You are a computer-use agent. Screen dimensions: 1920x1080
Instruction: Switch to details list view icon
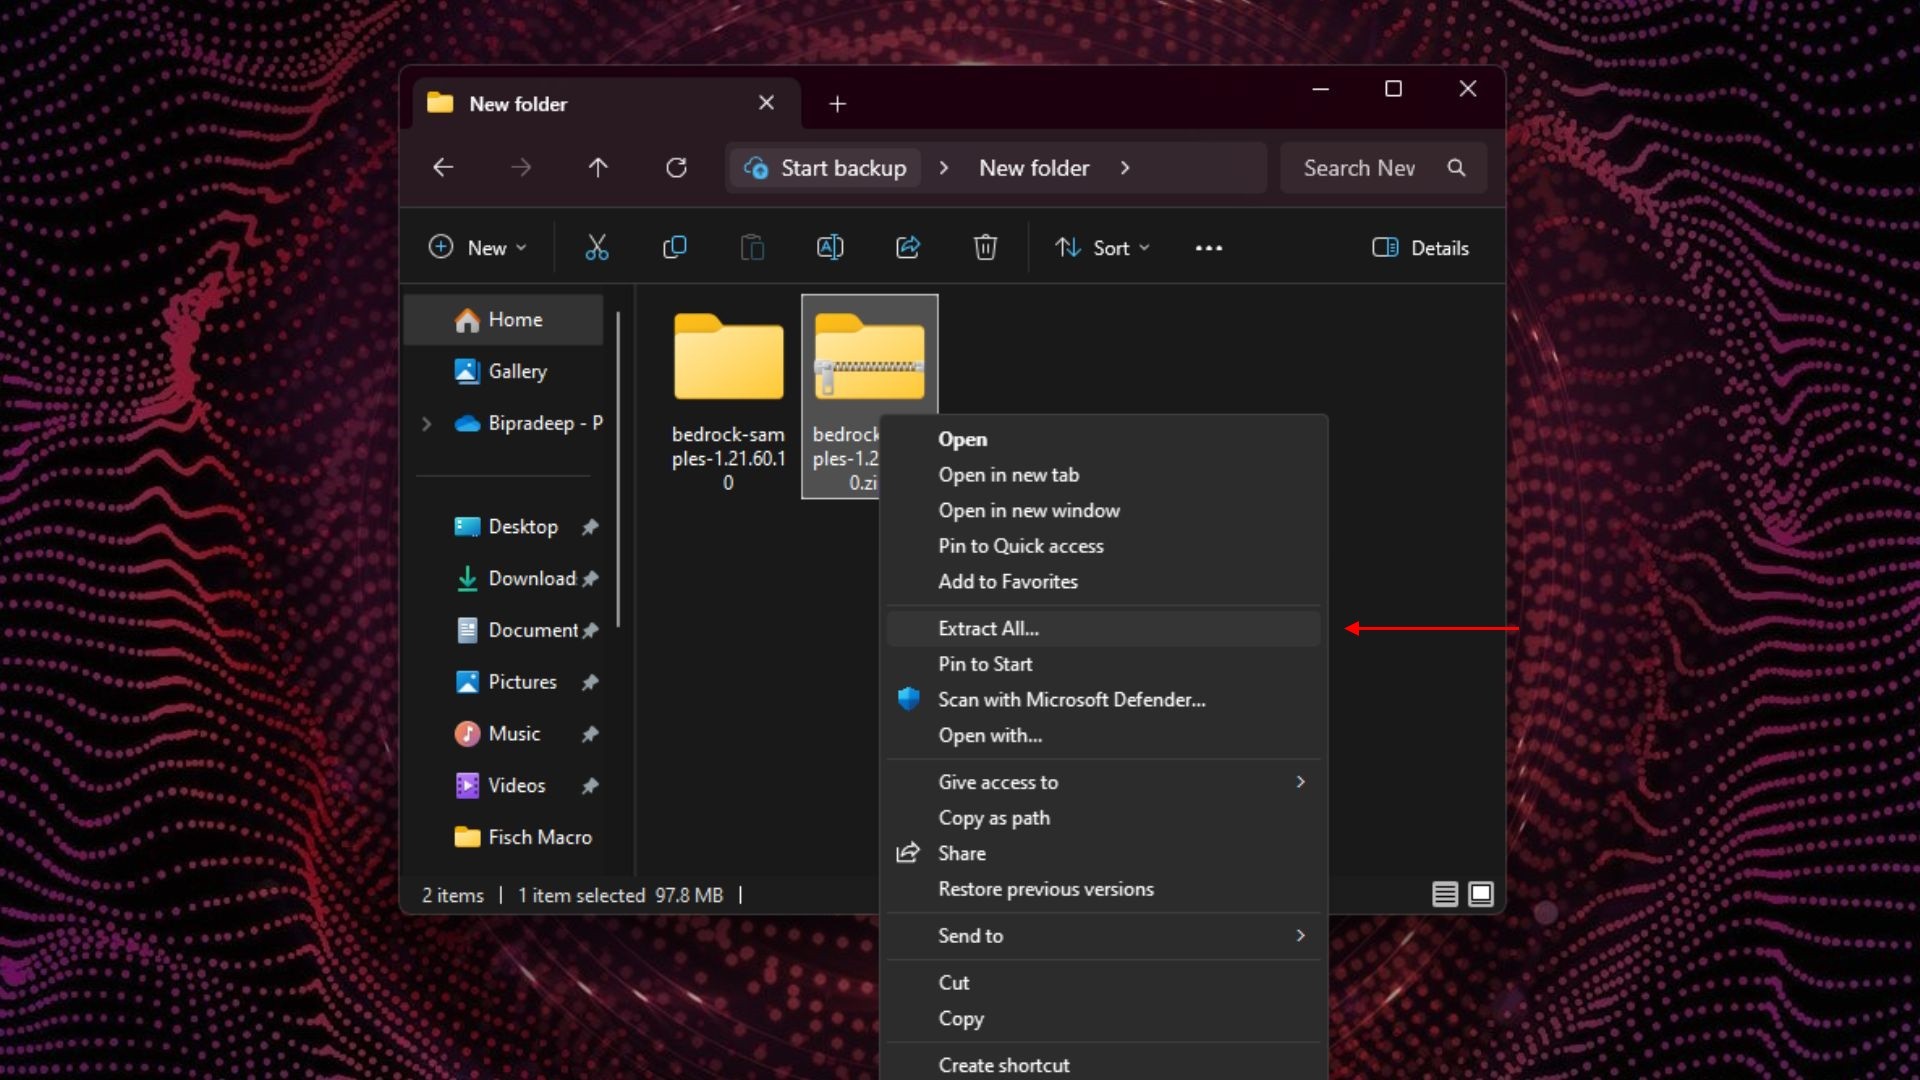1445,894
